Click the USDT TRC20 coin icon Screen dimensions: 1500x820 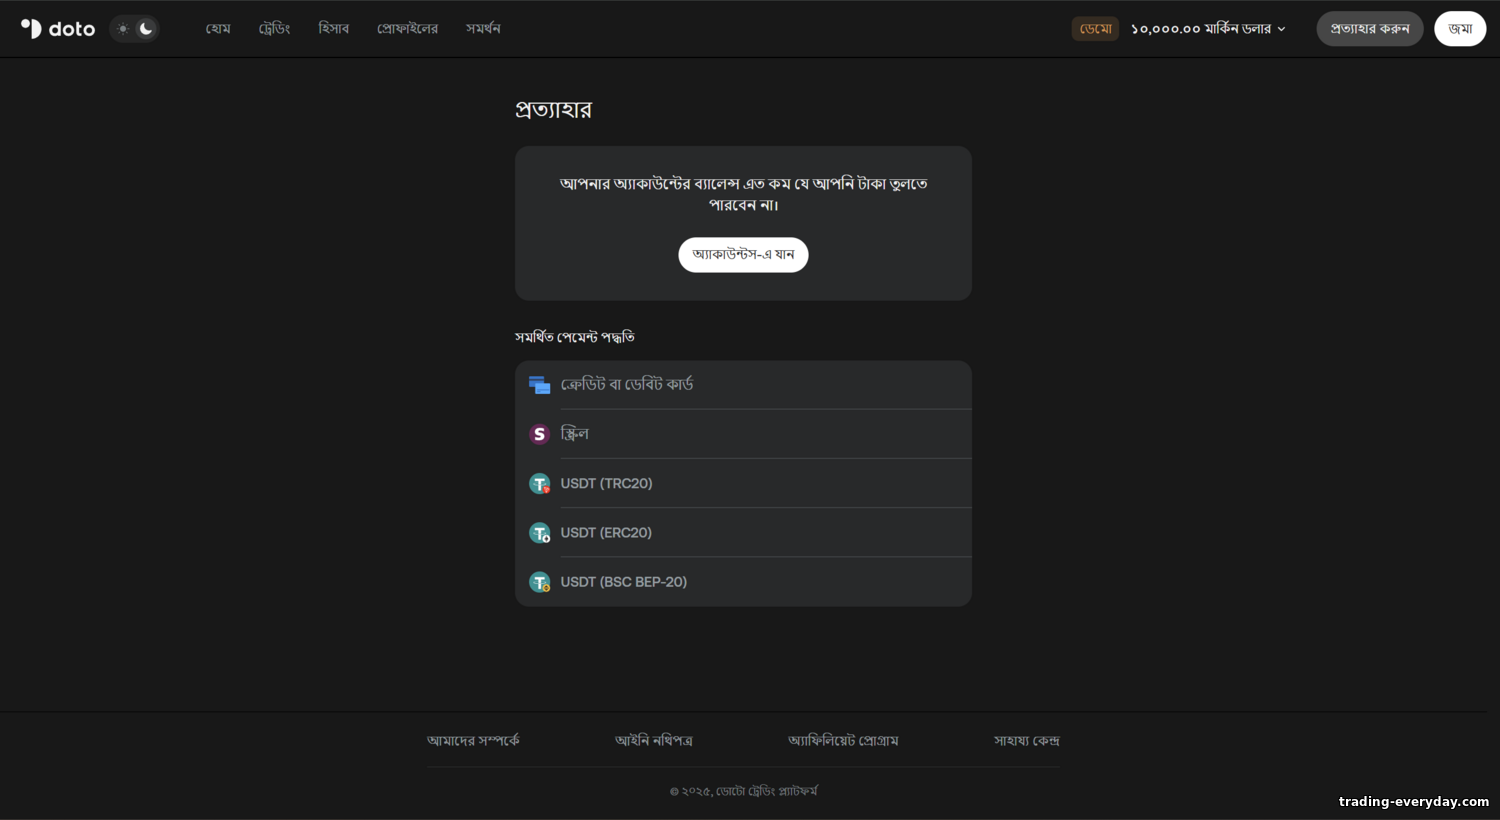click(x=539, y=483)
